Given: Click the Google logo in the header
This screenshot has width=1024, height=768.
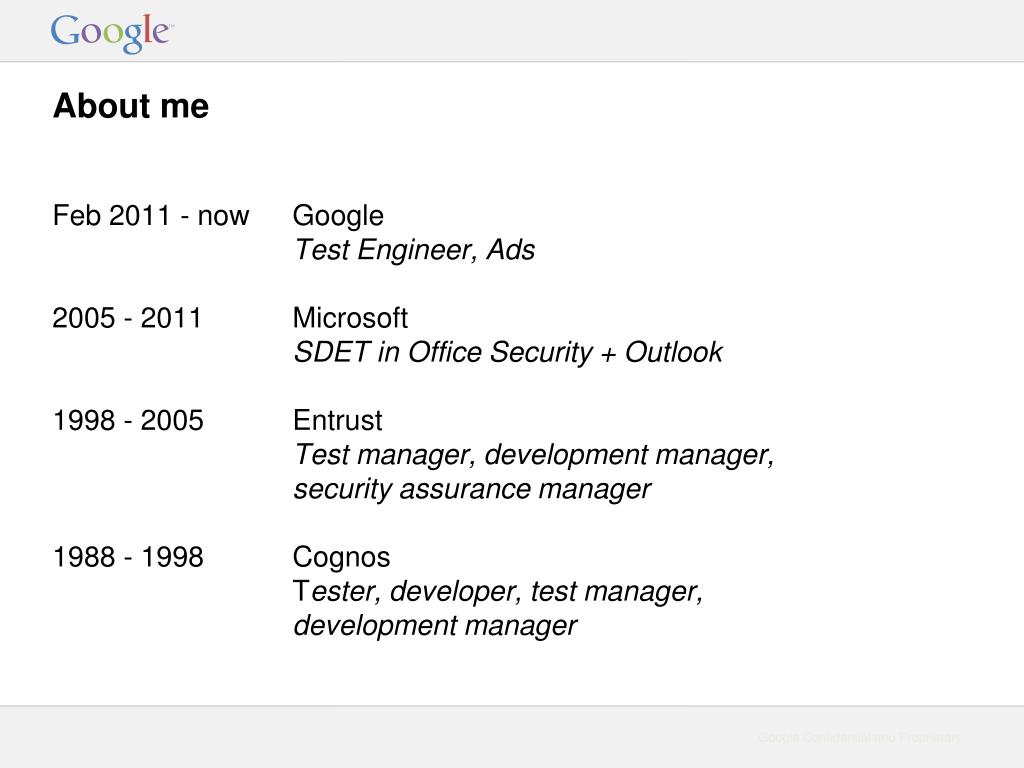Looking at the screenshot, I should click(112, 33).
